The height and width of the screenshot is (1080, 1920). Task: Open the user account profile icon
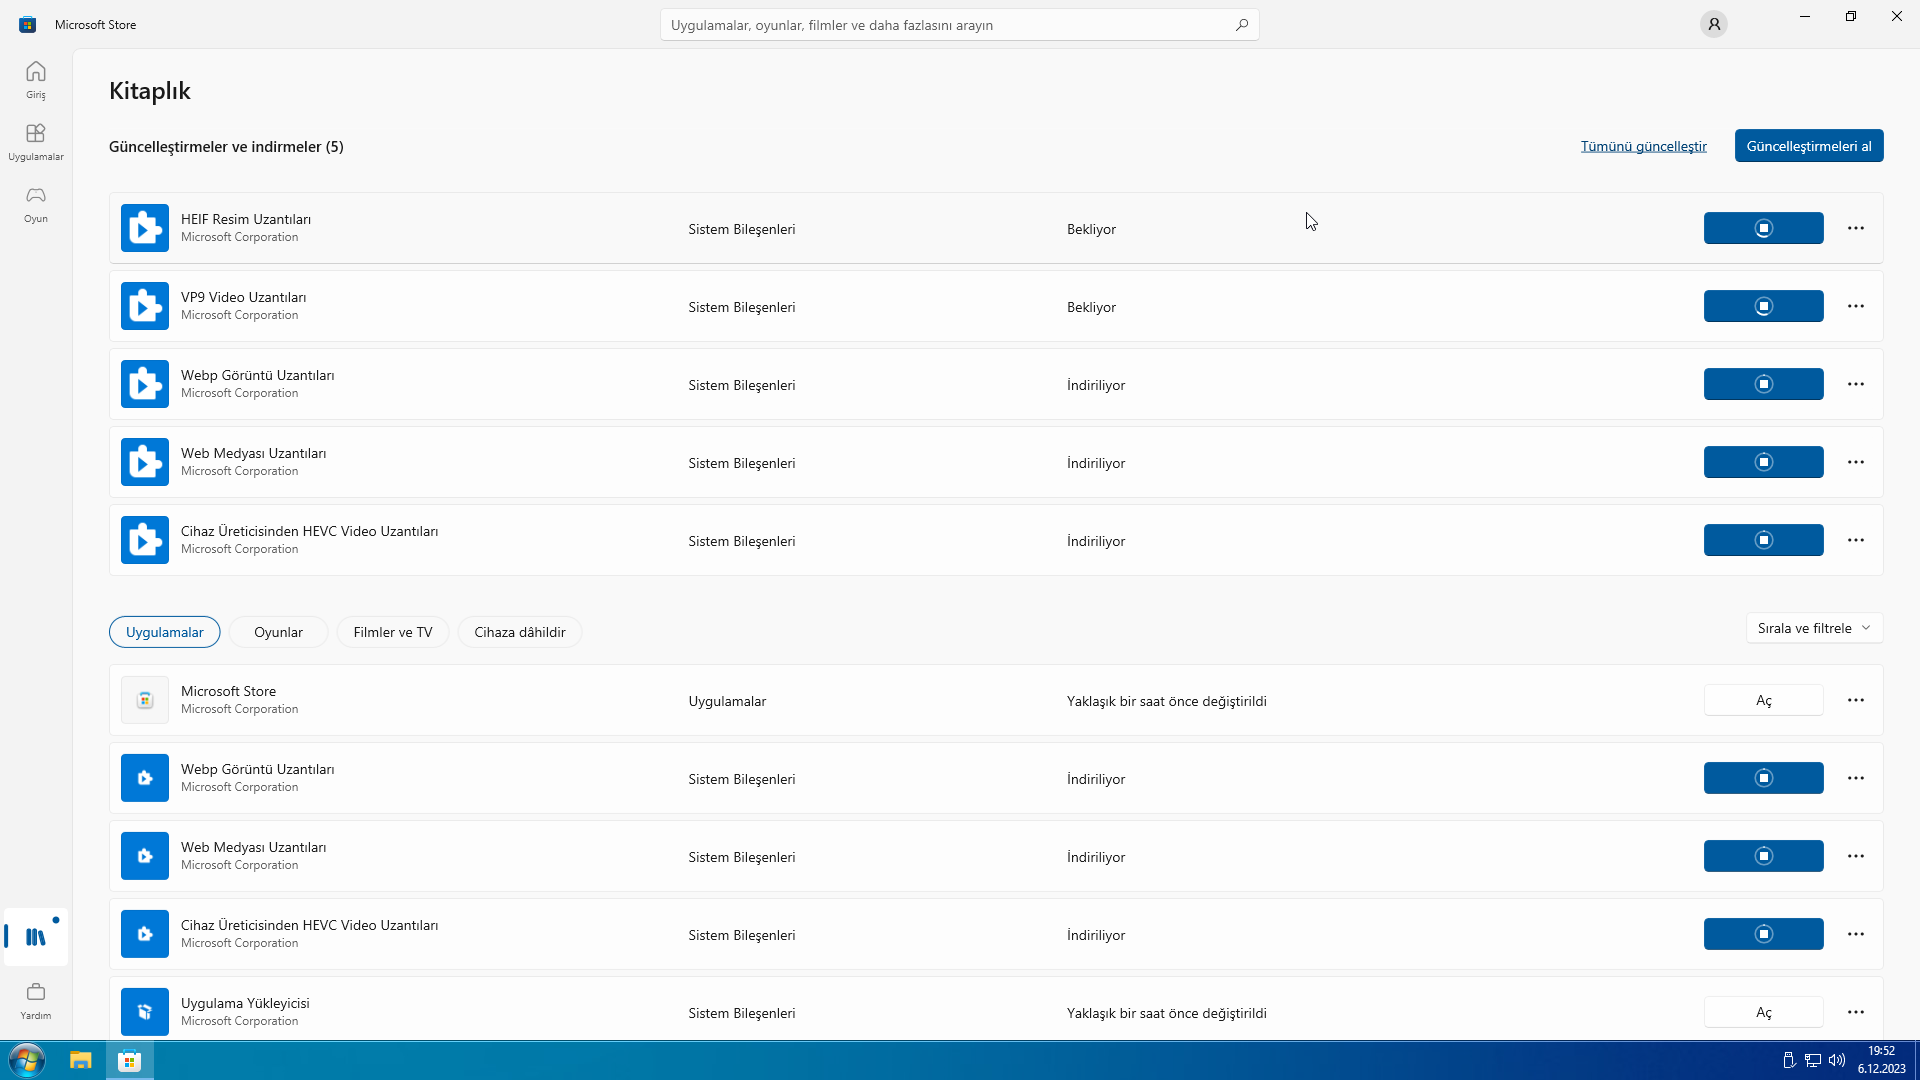(1714, 24)
